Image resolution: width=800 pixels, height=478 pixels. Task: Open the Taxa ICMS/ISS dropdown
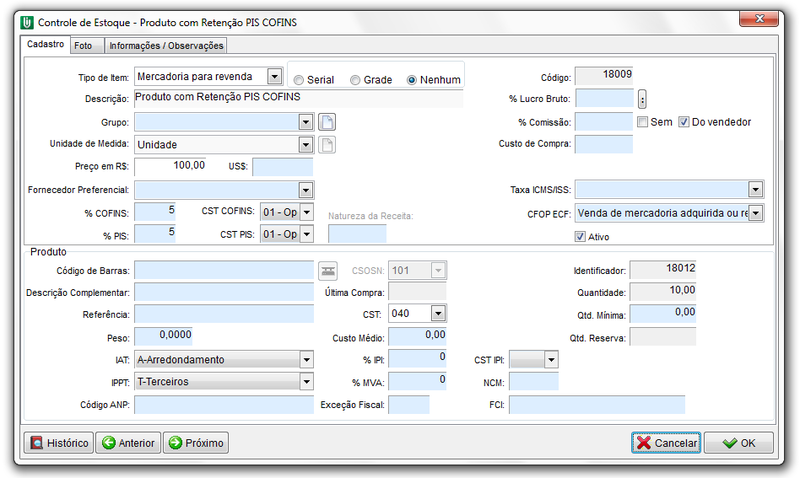(x=755, y=189)
